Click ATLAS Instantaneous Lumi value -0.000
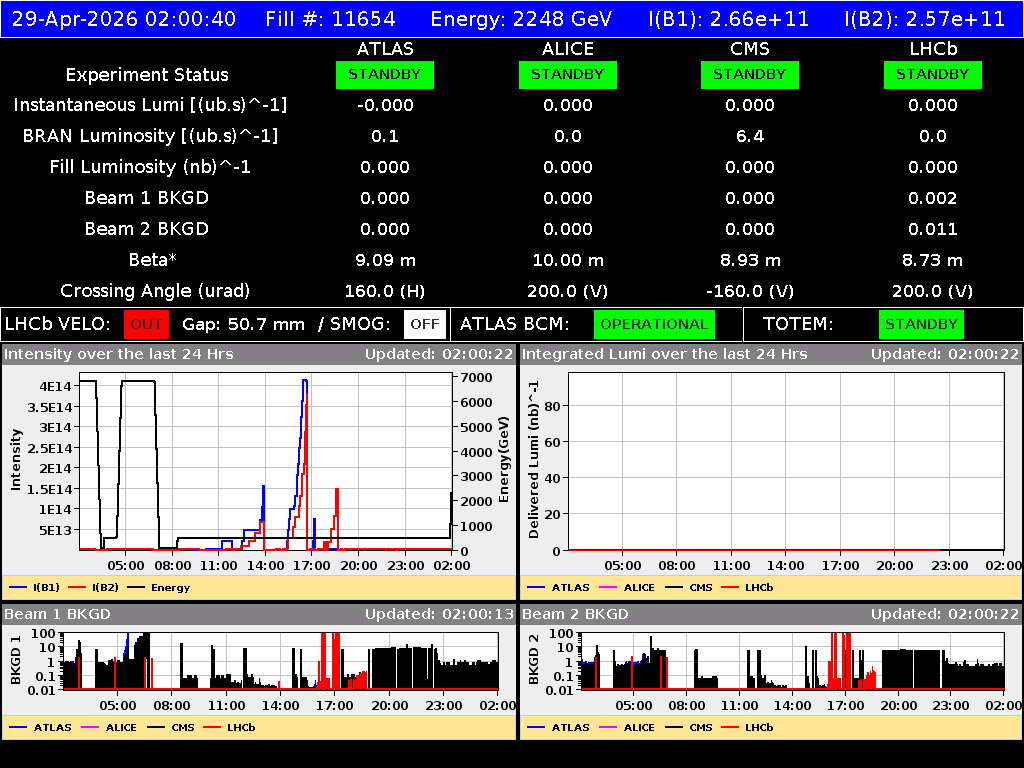This screenshot has width=1024, height=768. click(385, 105)
